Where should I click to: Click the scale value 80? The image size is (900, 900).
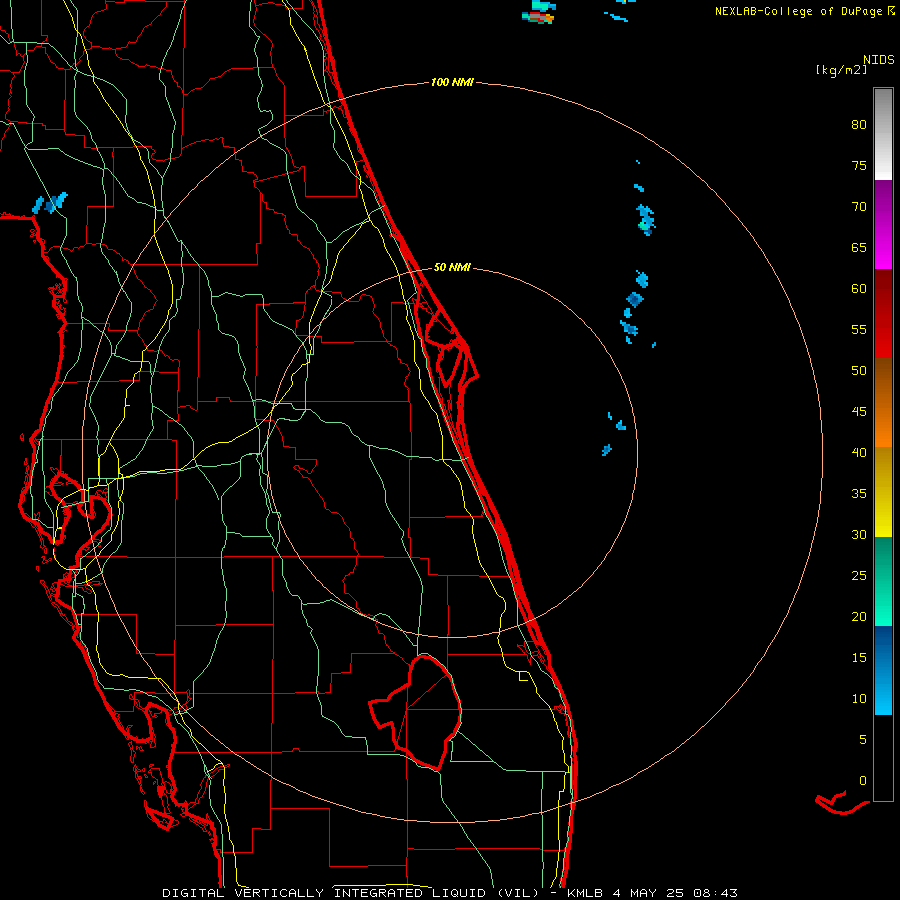859,125
